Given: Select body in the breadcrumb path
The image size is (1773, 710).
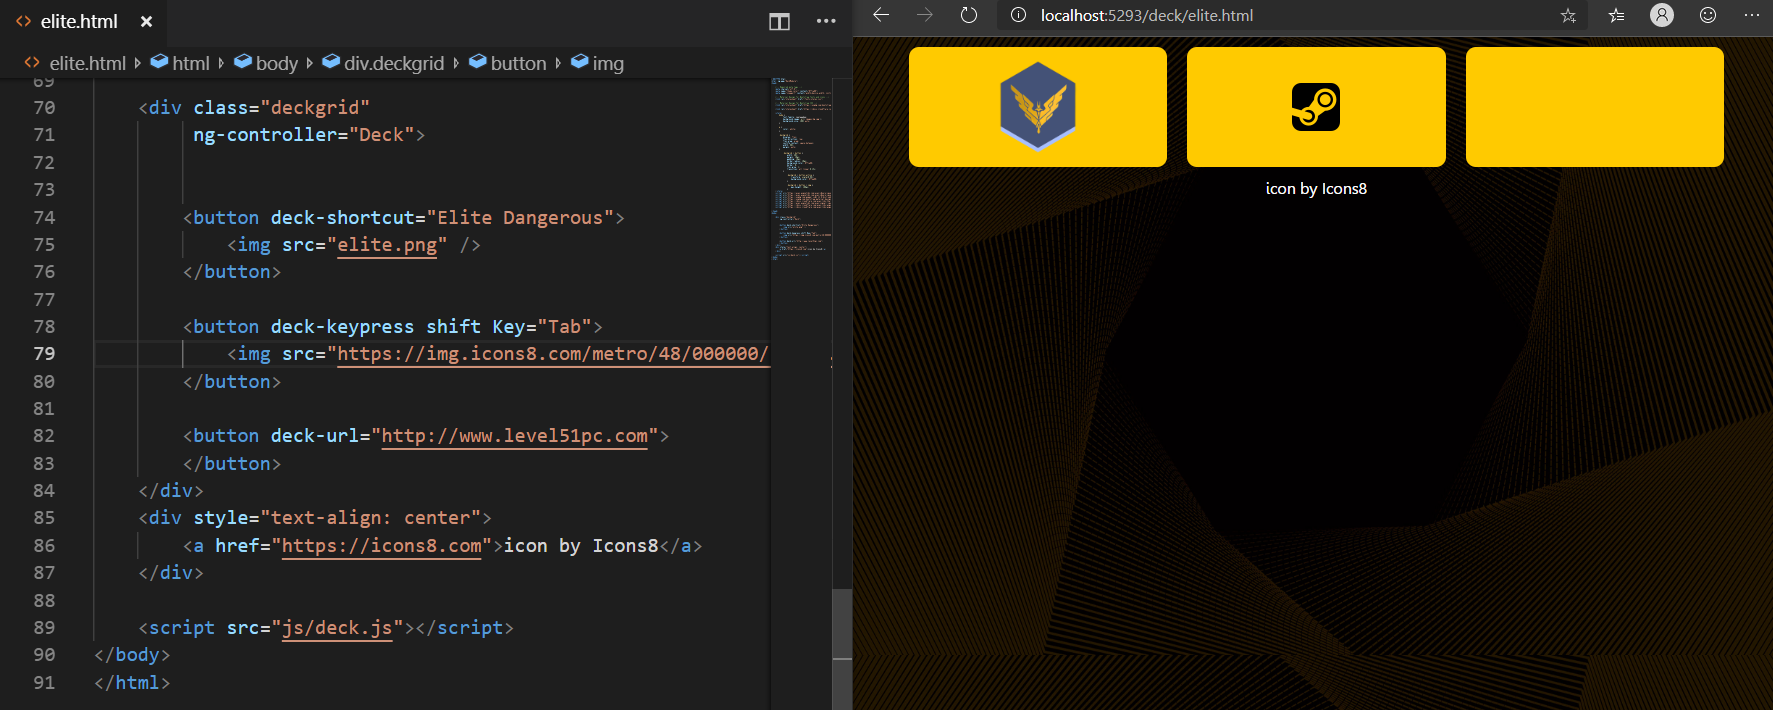Looking at the screenshot, I should [276, 63].
